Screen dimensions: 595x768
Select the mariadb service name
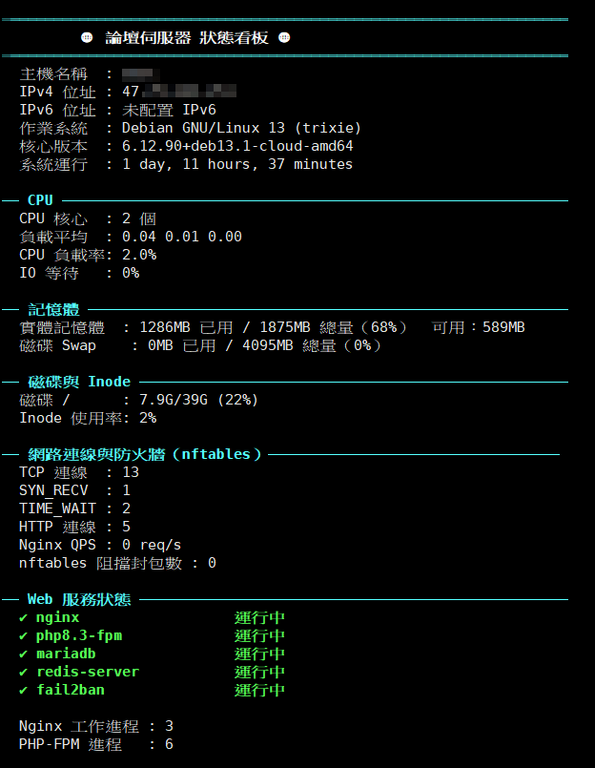click(x=66, y=654)
